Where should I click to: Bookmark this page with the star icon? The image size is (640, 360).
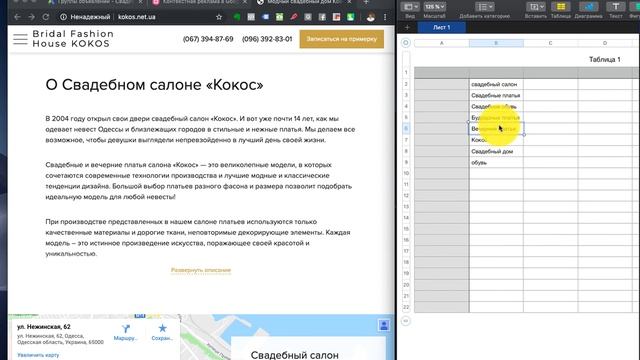coord(219,17)
